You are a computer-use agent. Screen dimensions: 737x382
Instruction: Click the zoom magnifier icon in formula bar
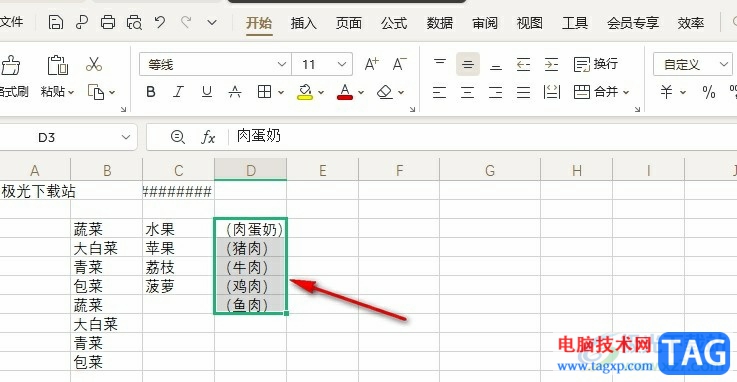pyautogui.click(x=177, y=137)
